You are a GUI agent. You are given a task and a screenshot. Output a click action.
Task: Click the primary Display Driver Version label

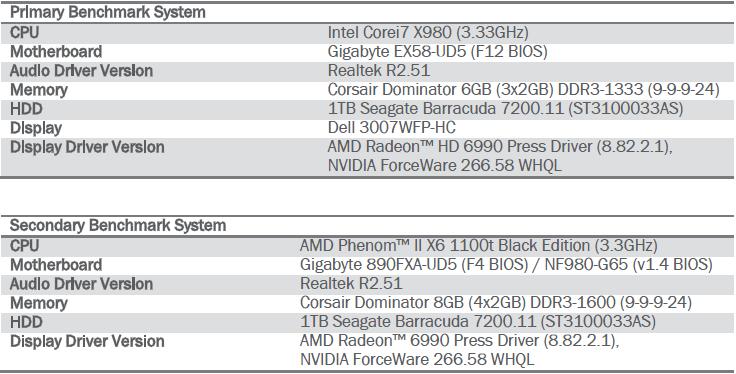(x=87, y=147)
